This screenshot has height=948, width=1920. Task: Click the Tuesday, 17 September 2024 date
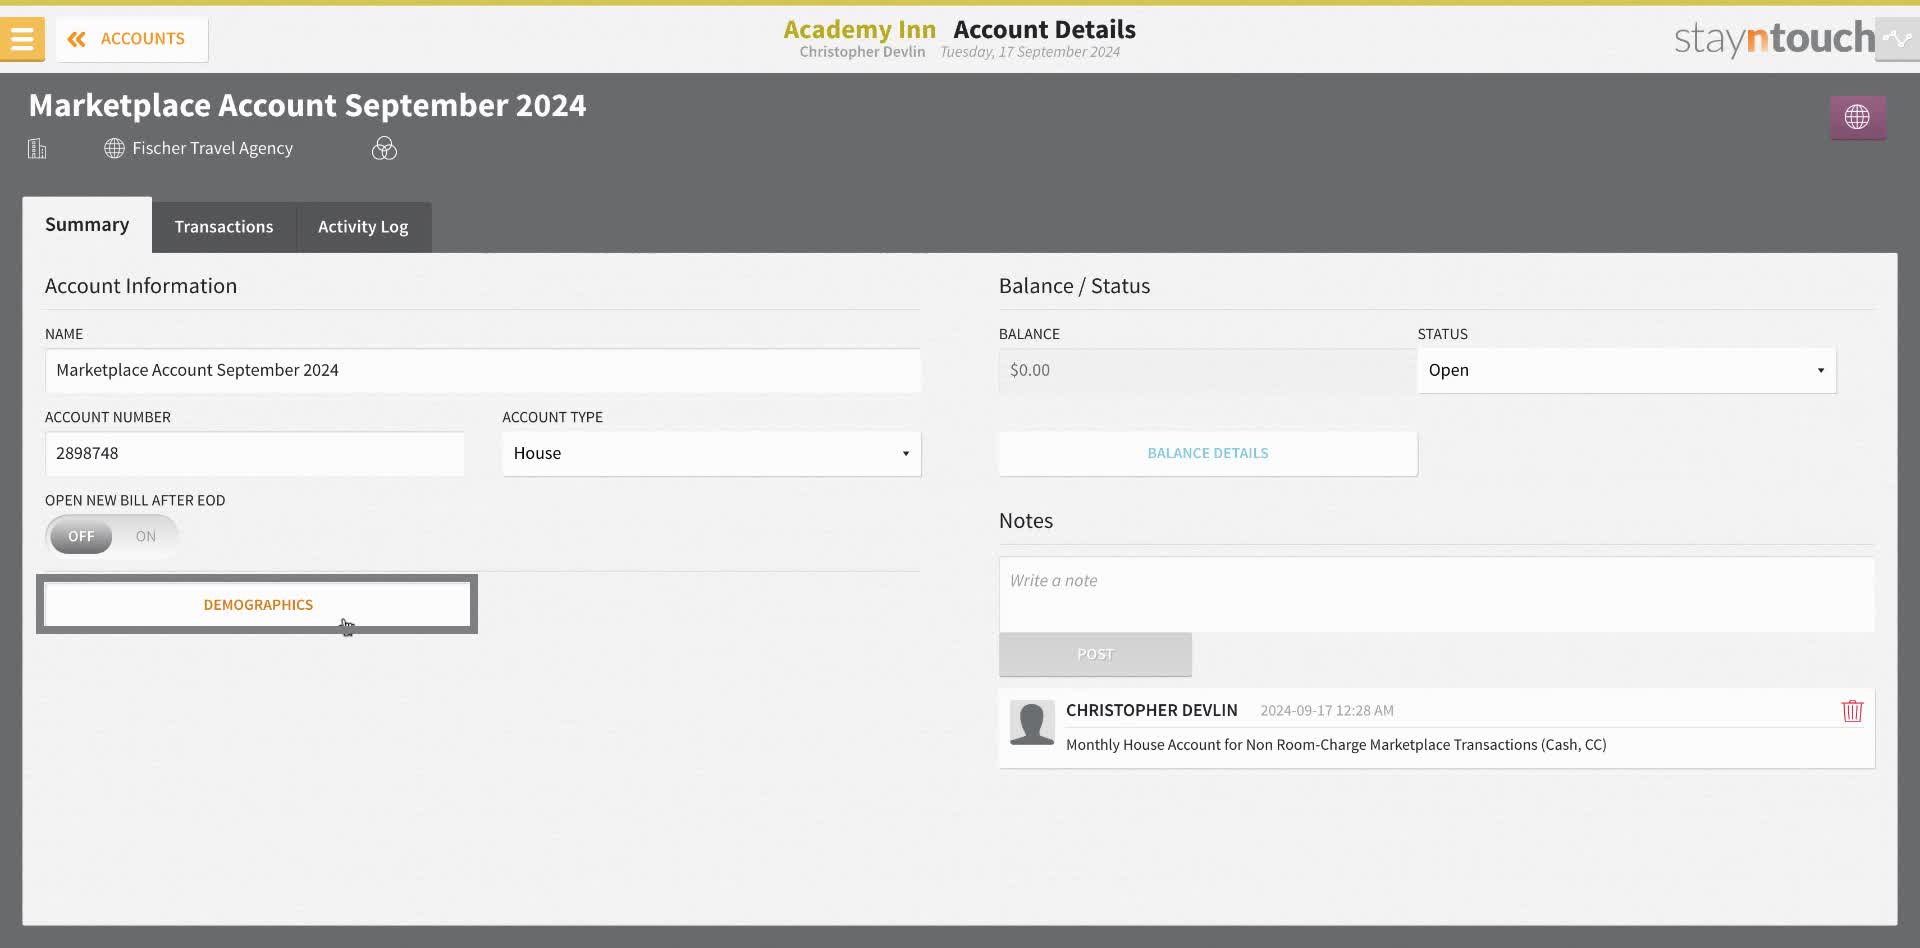1030,52
